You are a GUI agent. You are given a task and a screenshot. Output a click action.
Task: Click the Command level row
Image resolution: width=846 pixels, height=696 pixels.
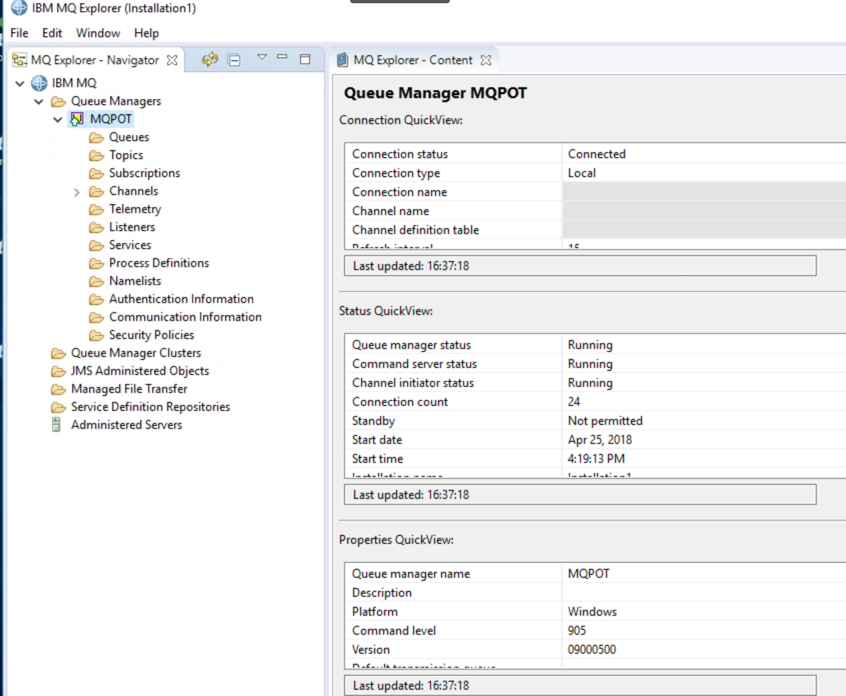pyautogui.click(x=596, y=630)
